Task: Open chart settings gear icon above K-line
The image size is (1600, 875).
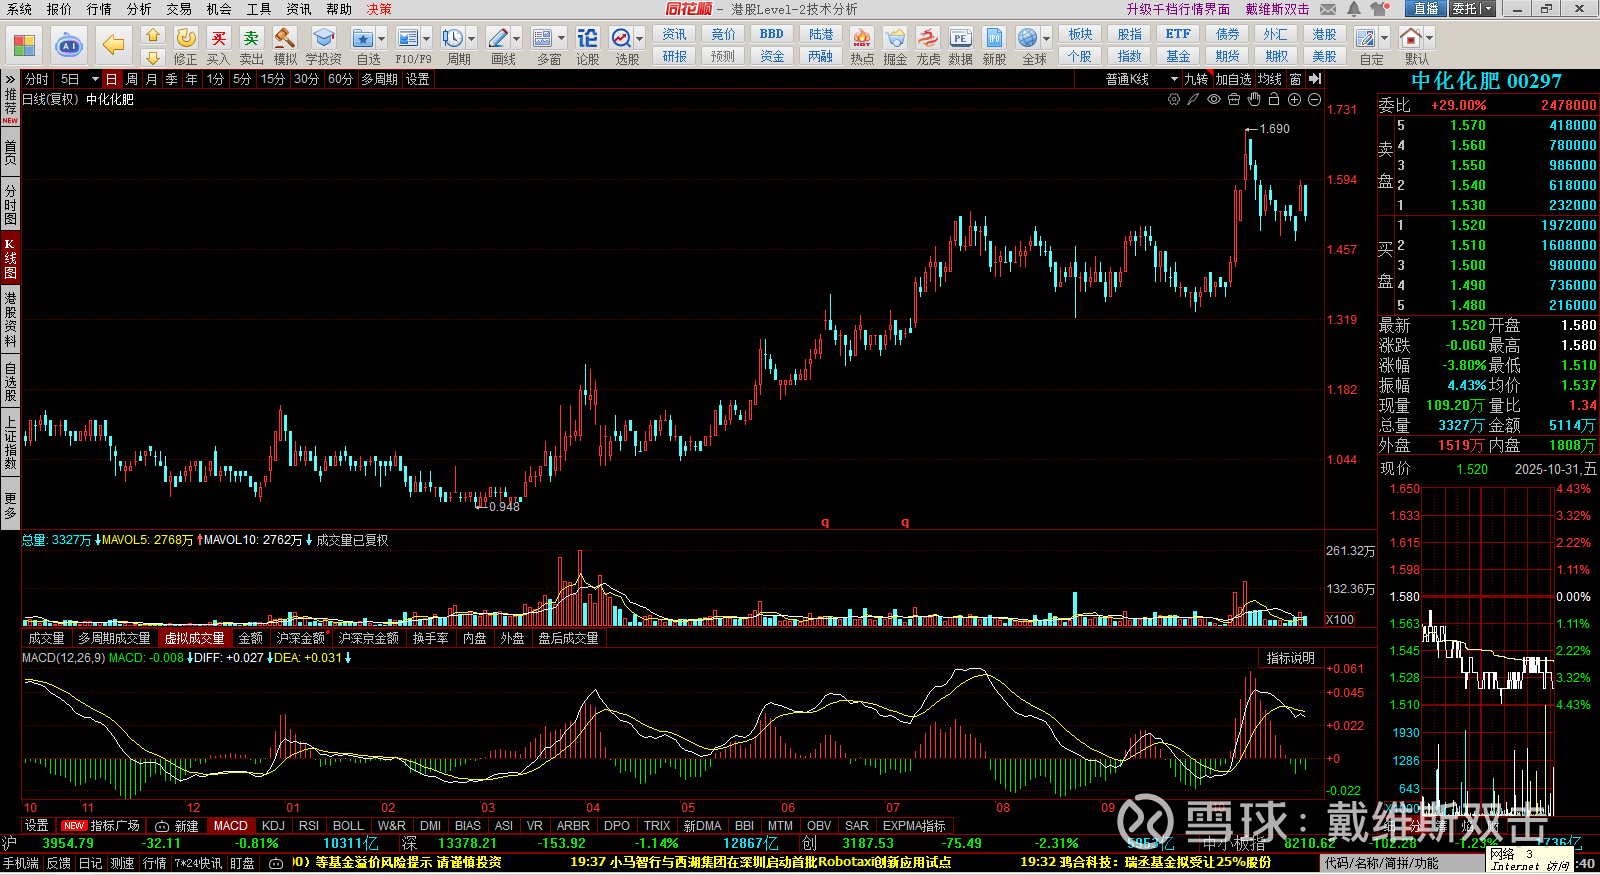Action: point(1174,99)
